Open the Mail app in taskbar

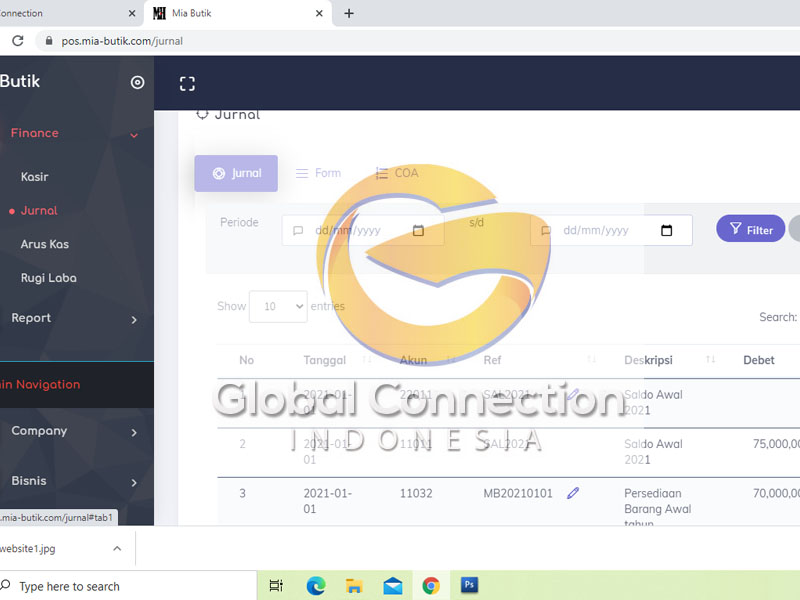click(x=392, y=586)
